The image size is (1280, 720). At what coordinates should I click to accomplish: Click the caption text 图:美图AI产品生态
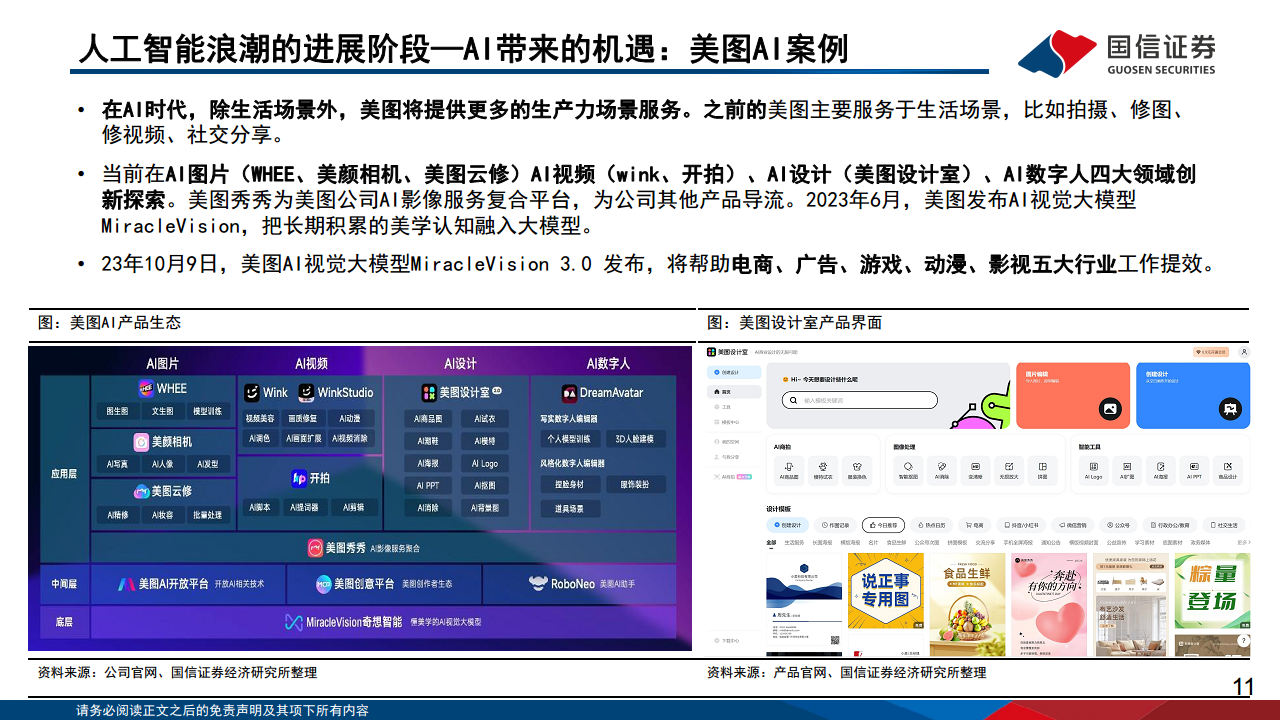coord(109,323)
